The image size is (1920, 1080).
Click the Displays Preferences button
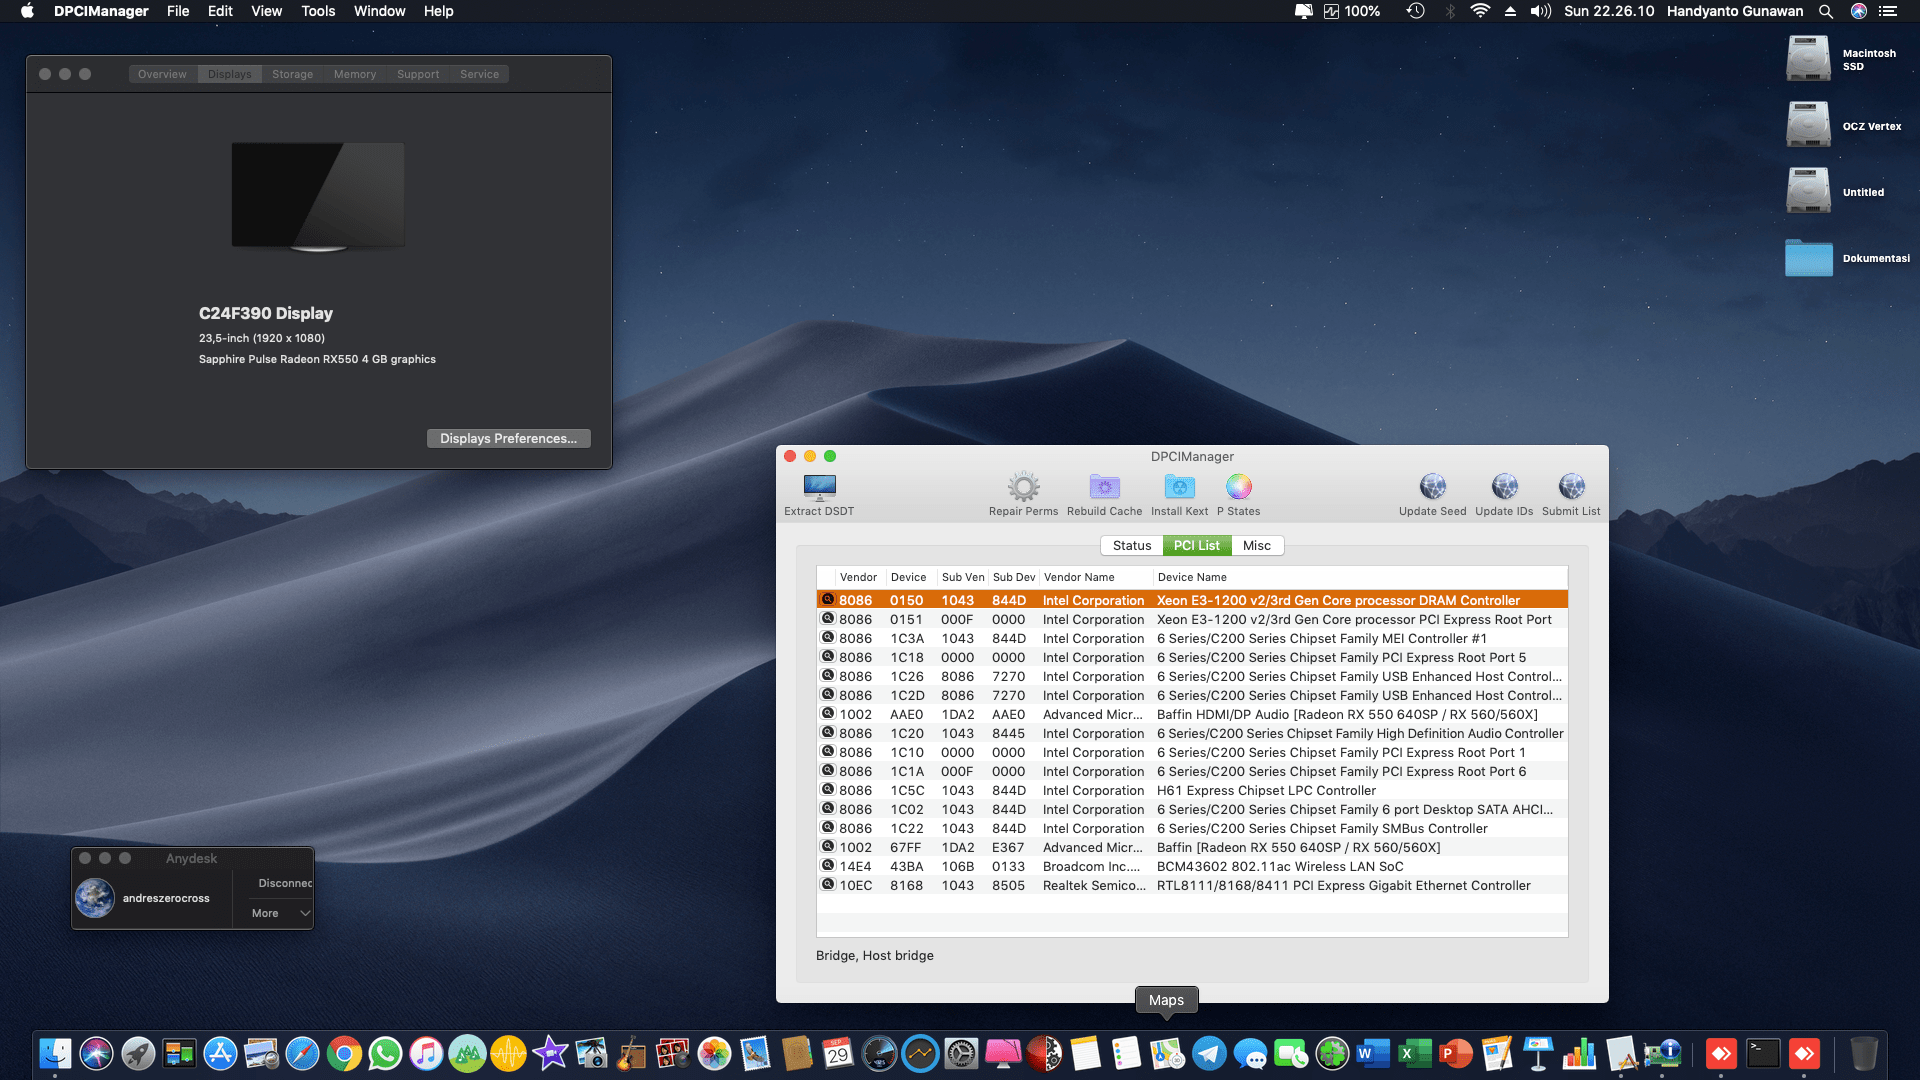[508, 438]
